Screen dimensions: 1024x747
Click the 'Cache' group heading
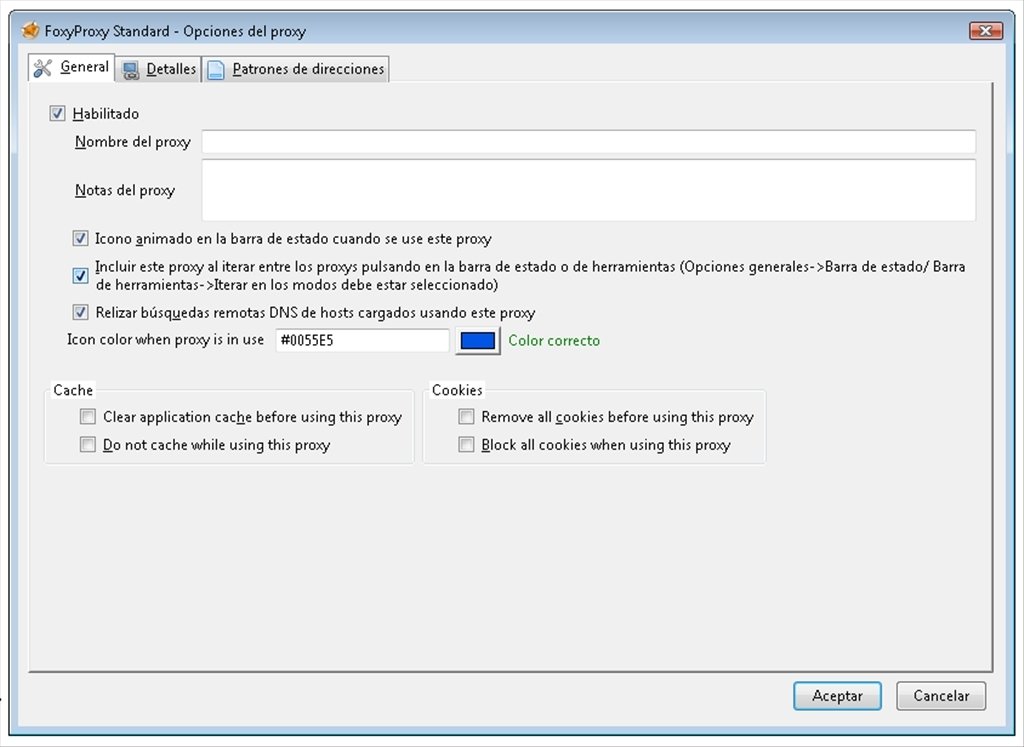tap(73, 390)
